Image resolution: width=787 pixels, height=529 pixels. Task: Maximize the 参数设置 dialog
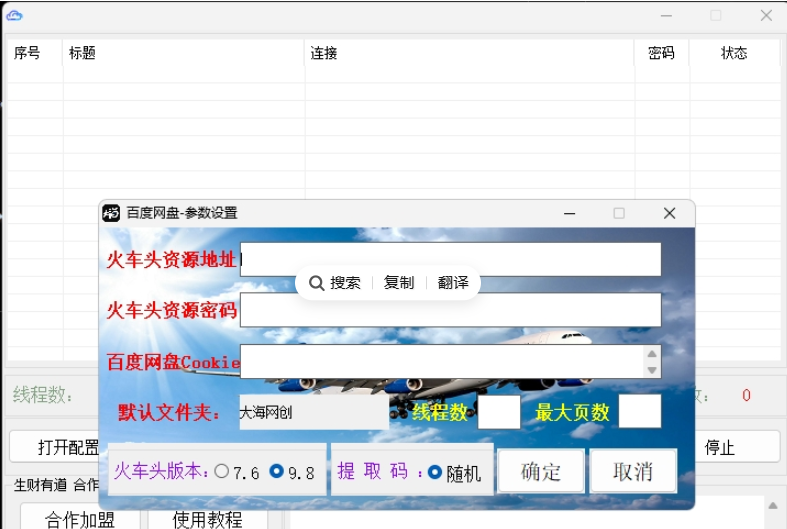(619, 213)
